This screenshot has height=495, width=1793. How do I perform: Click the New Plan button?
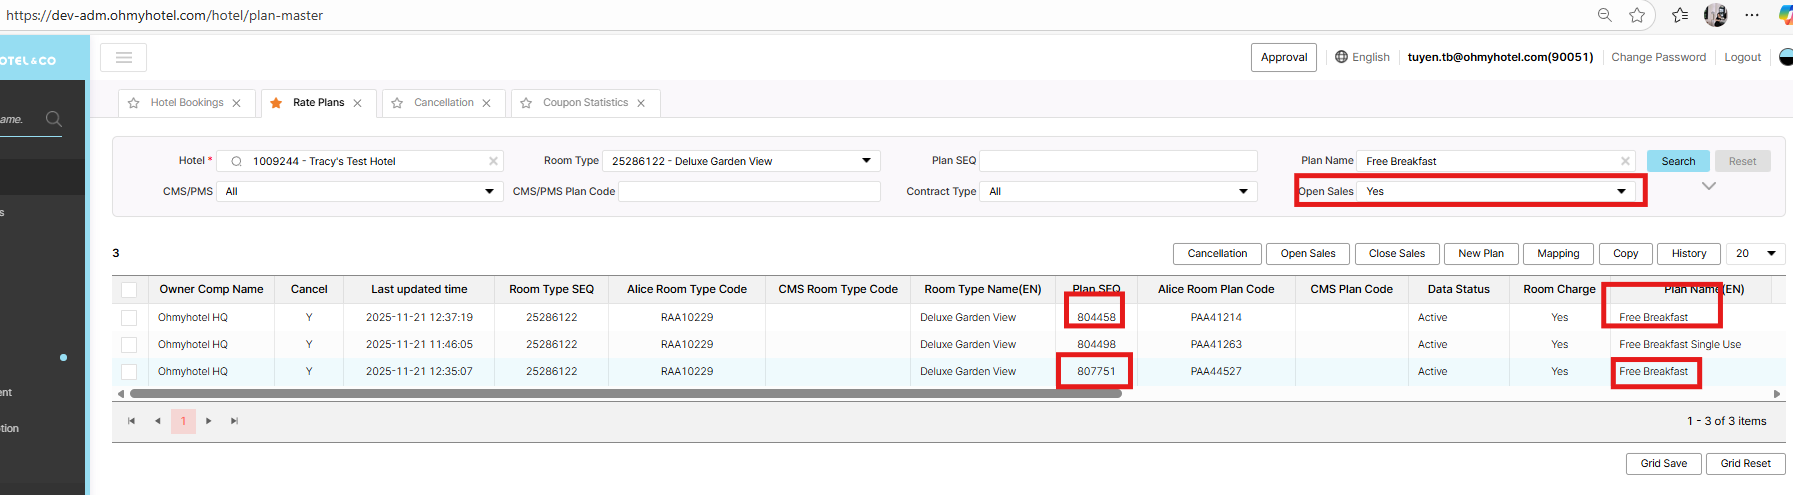click(1480, 253)
